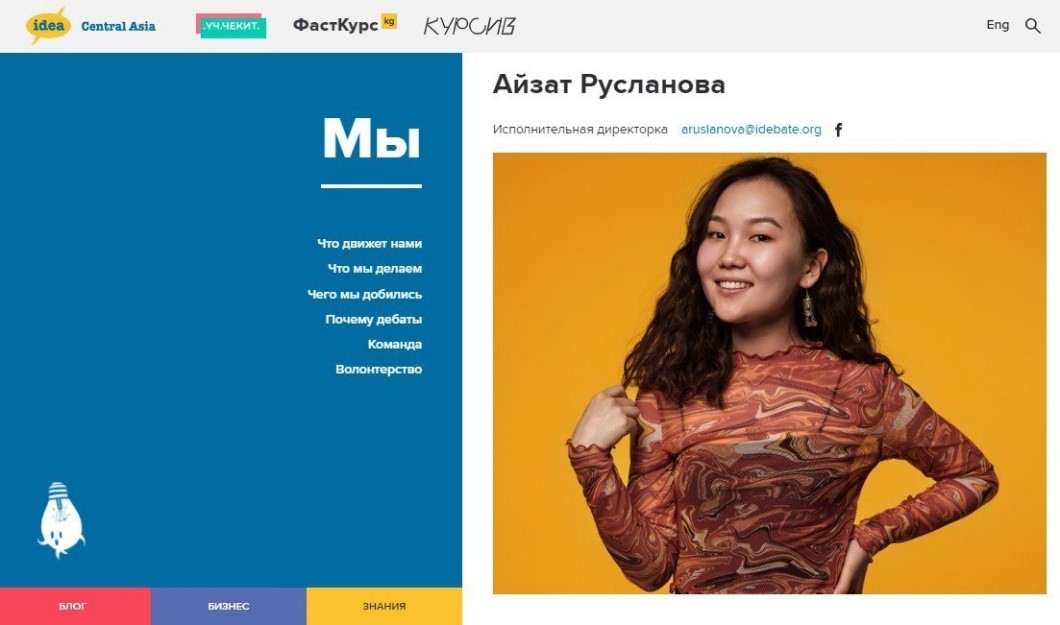Click the search magnifier icon
1060x625 pixels.
point(1032,26)
